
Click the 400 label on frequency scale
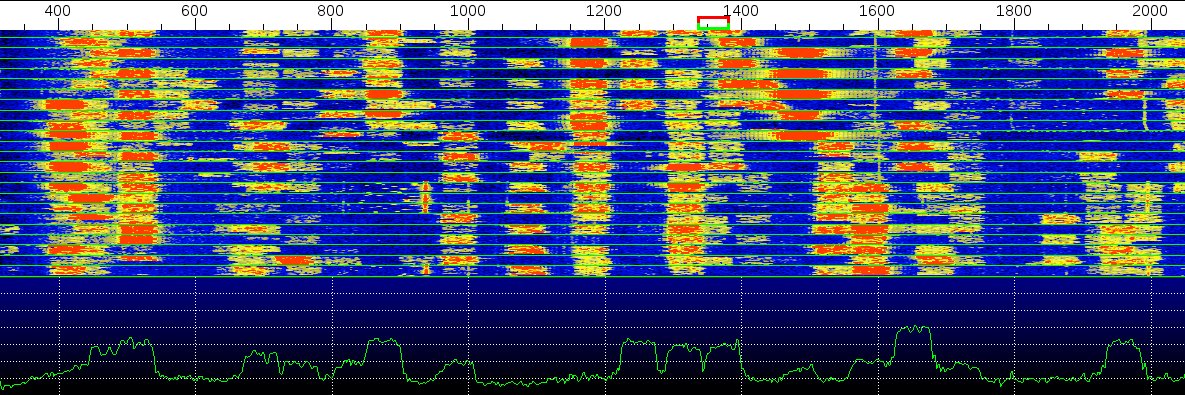tap(58, 11)
